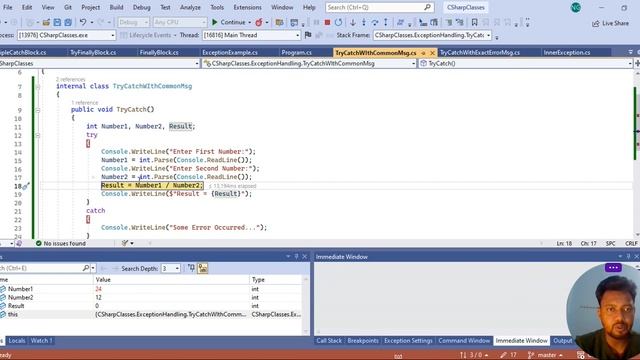The image size is (640, 360).
Task: Toggle bookmark icon in toolbar
Action: pyautogui.click(x=474, y=22)
